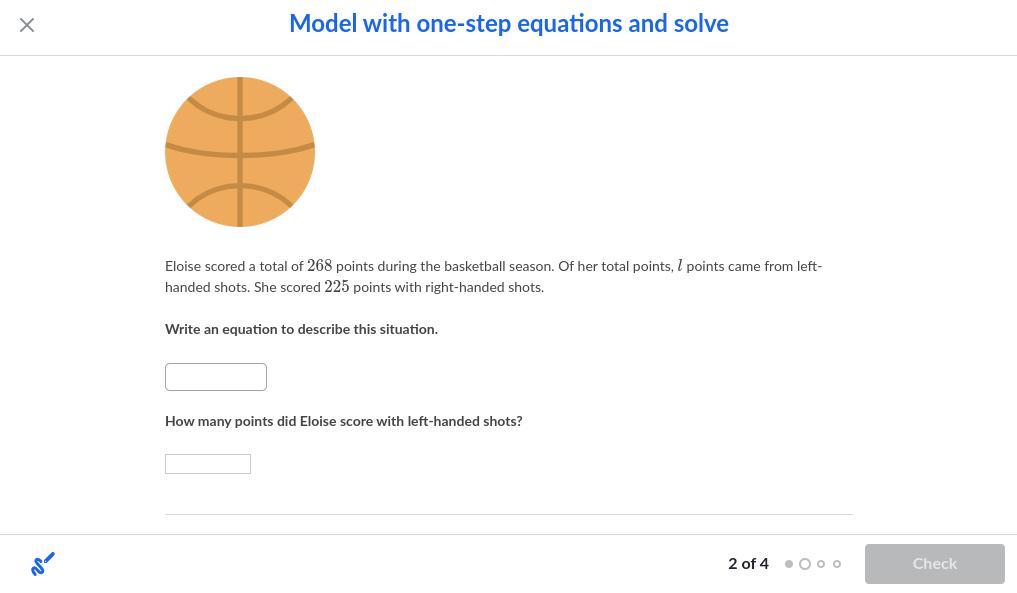Click the basketball illustration

(x=240, y=152)
